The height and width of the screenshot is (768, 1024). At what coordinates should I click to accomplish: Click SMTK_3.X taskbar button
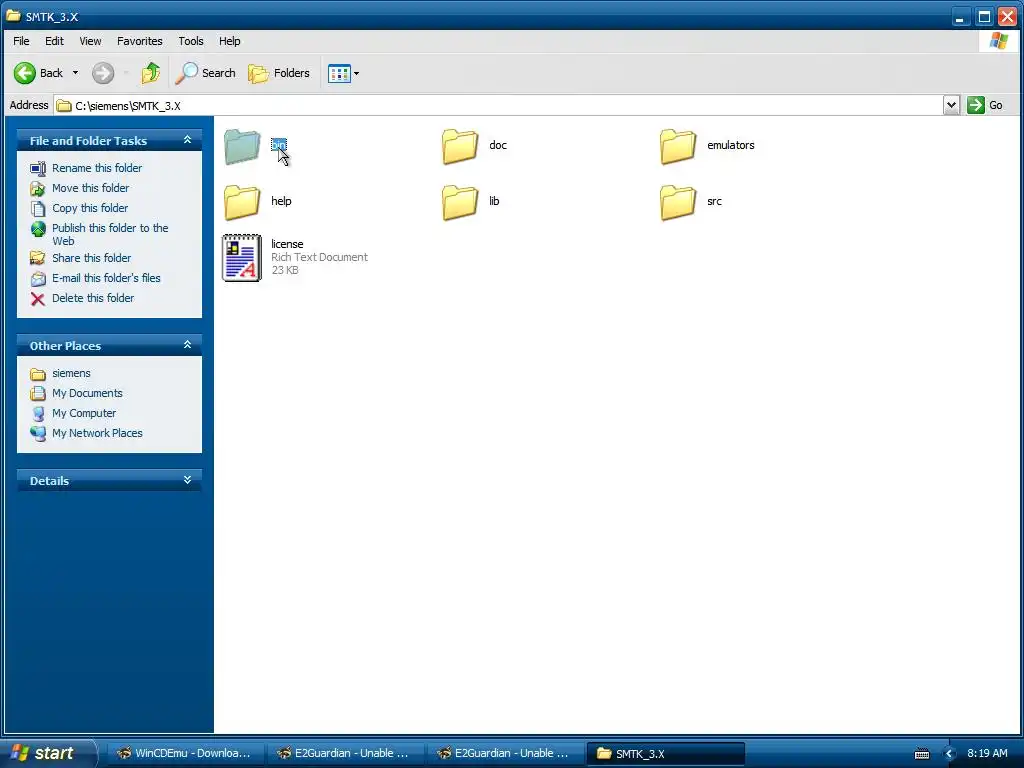[x=665, y=754]
